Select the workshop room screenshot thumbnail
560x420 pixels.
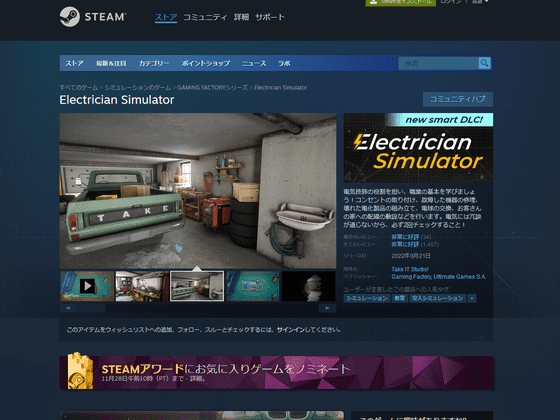click(x=142, y=286)
